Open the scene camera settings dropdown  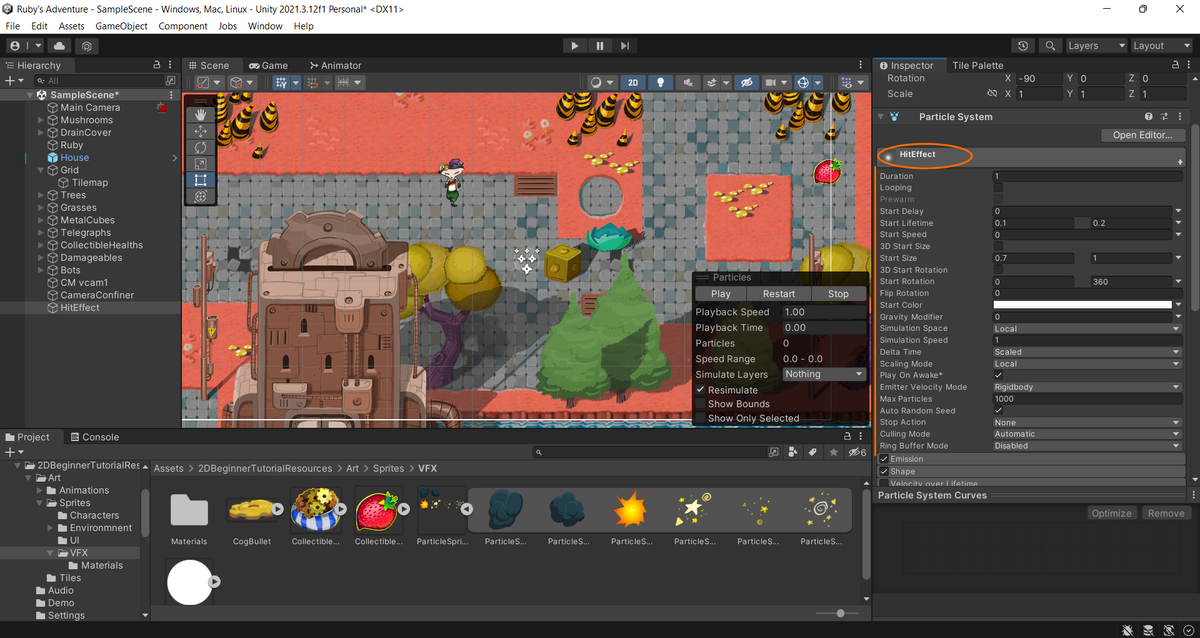[777, 82]
